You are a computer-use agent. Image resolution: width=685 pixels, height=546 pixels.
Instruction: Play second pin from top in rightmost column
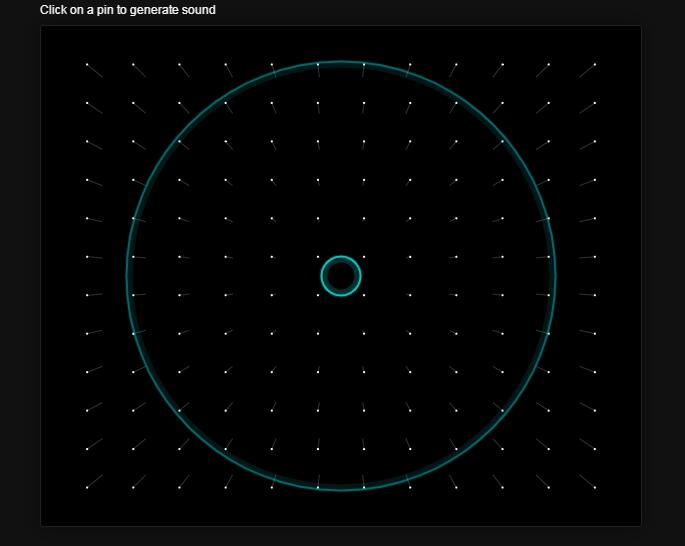click(x=595, y=103)
